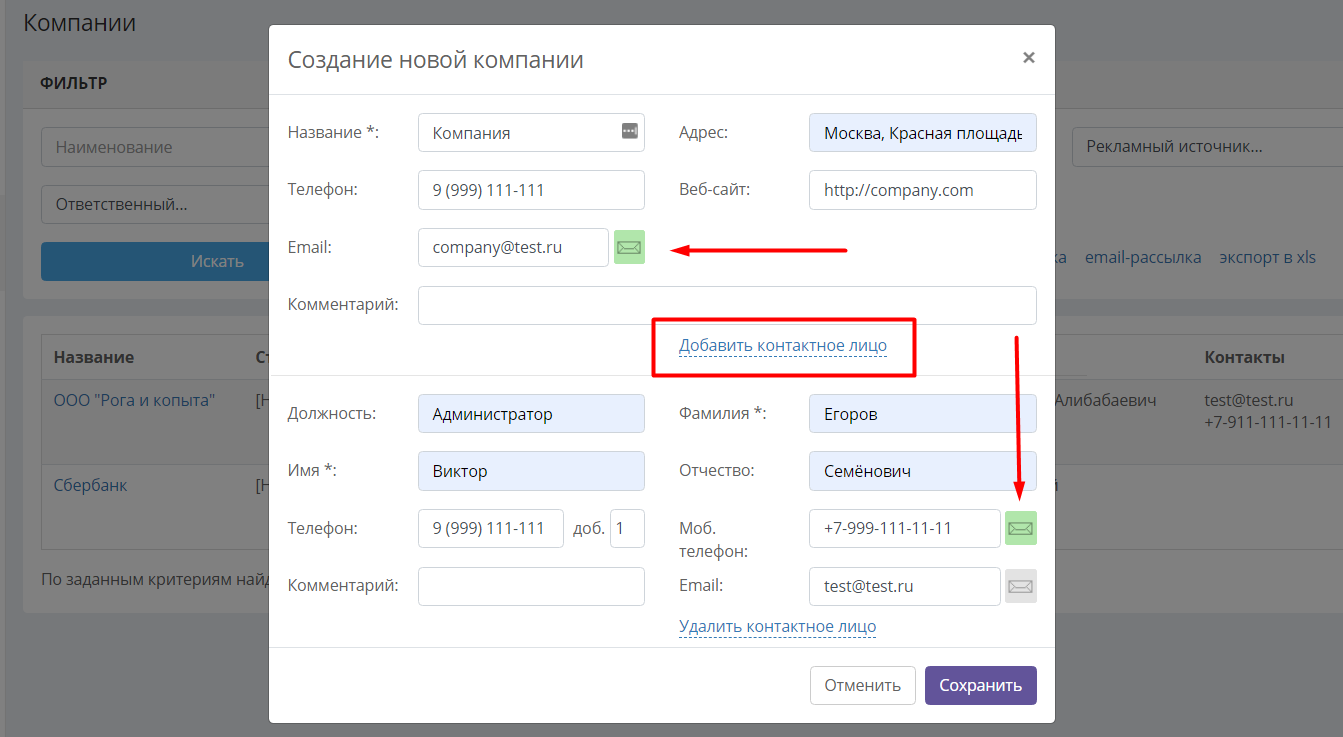Click the Должность field 'Администратор'
Screen dimensions: 1343x737
click(x=531, y=414)
